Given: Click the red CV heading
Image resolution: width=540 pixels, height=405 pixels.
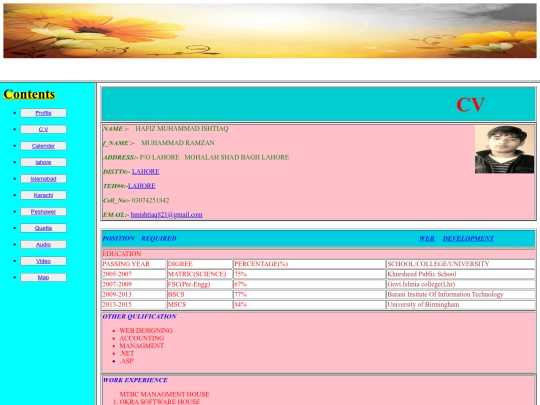Looking at the screenshot, I should (x=470, y=105).
